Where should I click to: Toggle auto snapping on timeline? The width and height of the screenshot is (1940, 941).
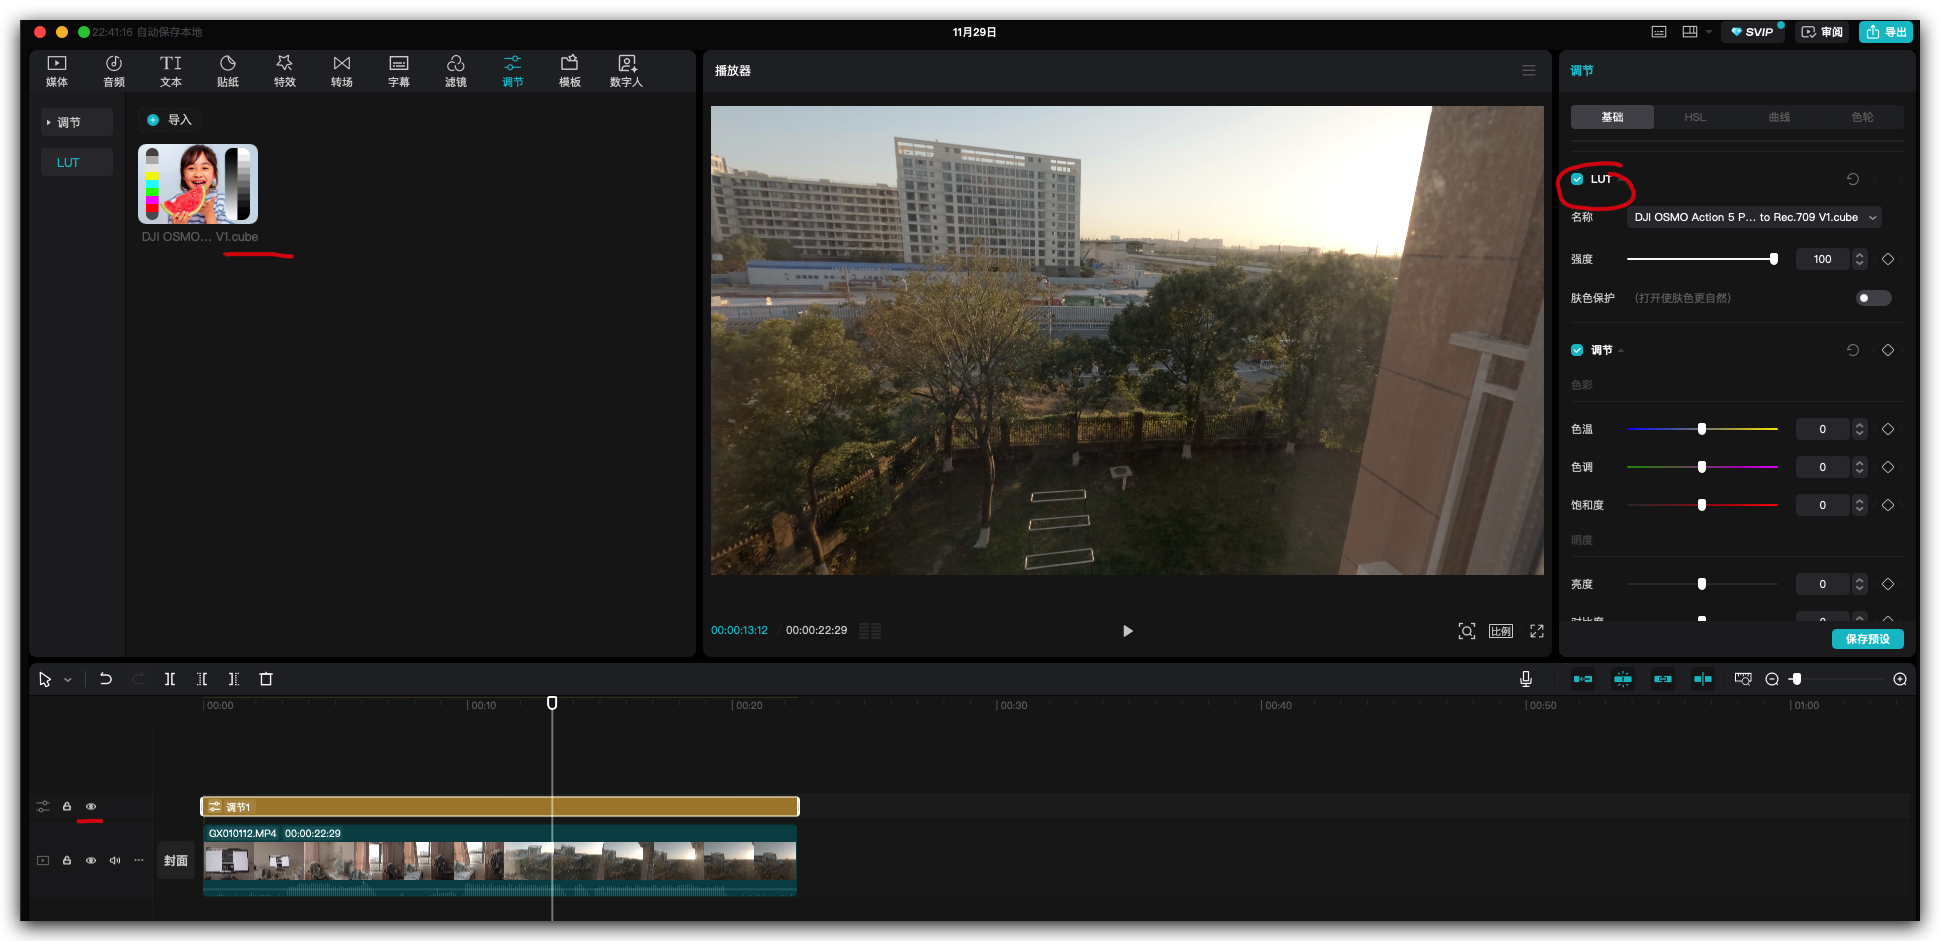(1623, 679)
